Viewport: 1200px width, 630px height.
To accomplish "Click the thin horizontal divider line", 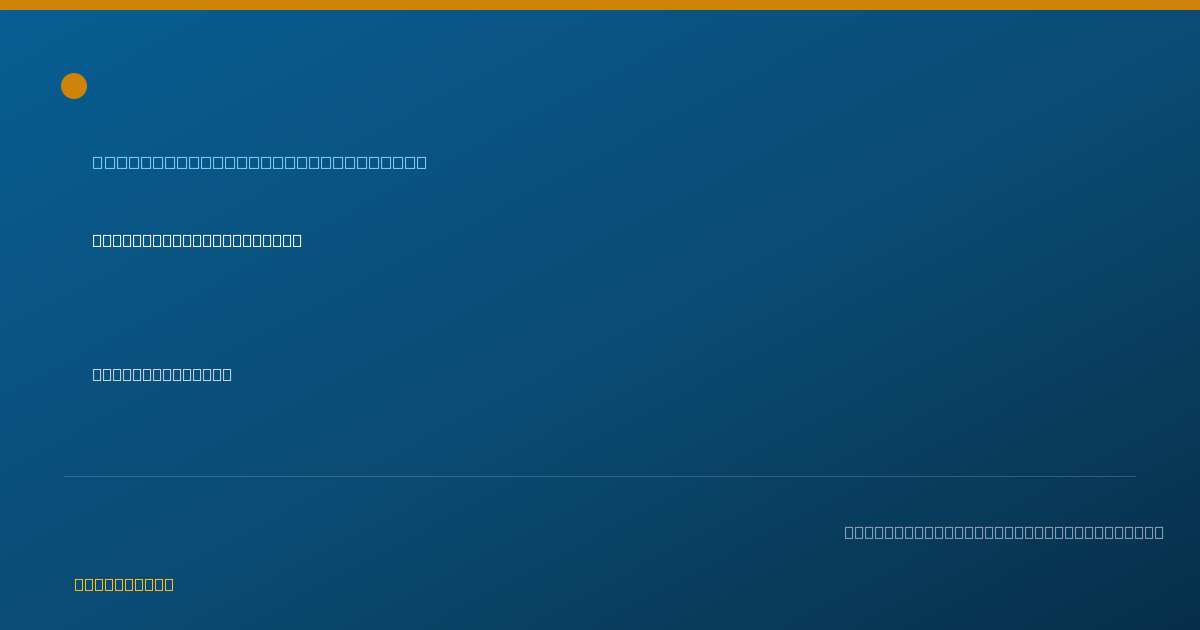I will coord(600,476).
